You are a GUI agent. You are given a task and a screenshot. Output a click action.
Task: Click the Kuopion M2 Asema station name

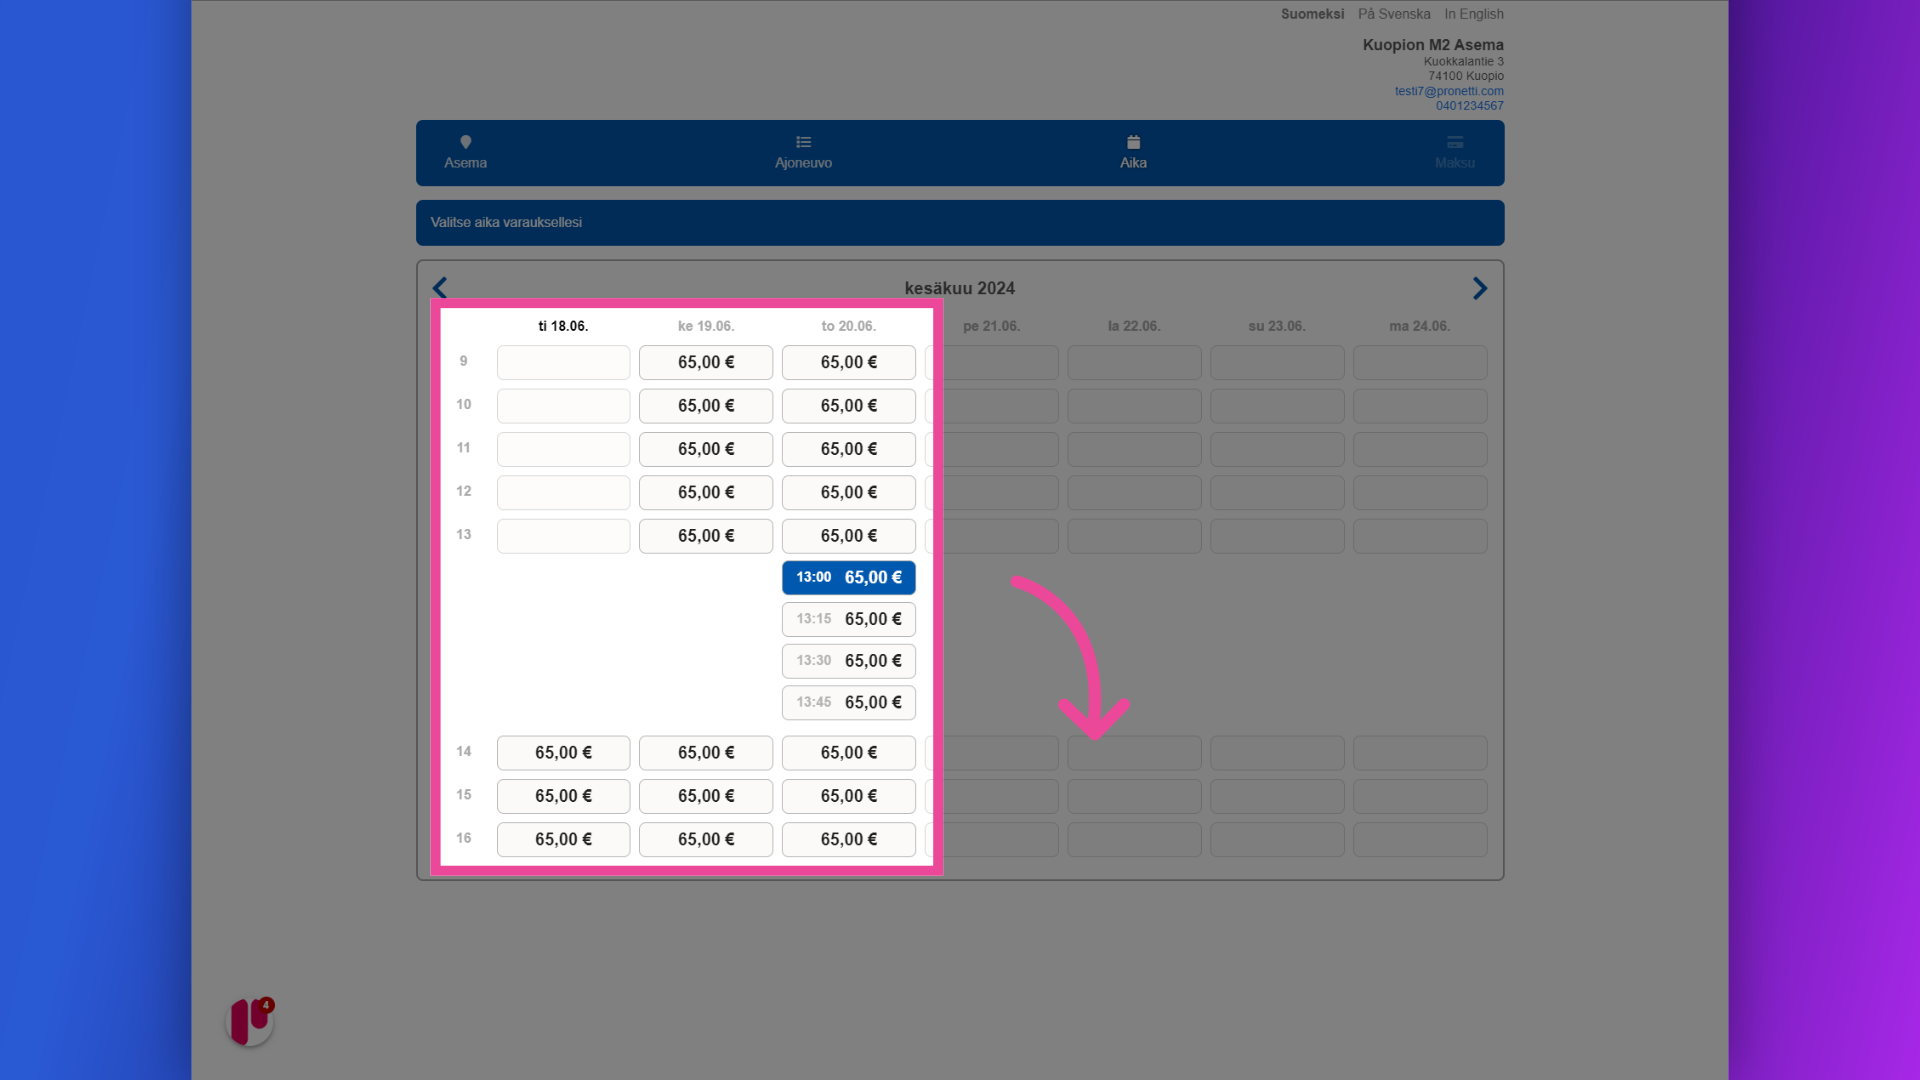(1433, 45)
